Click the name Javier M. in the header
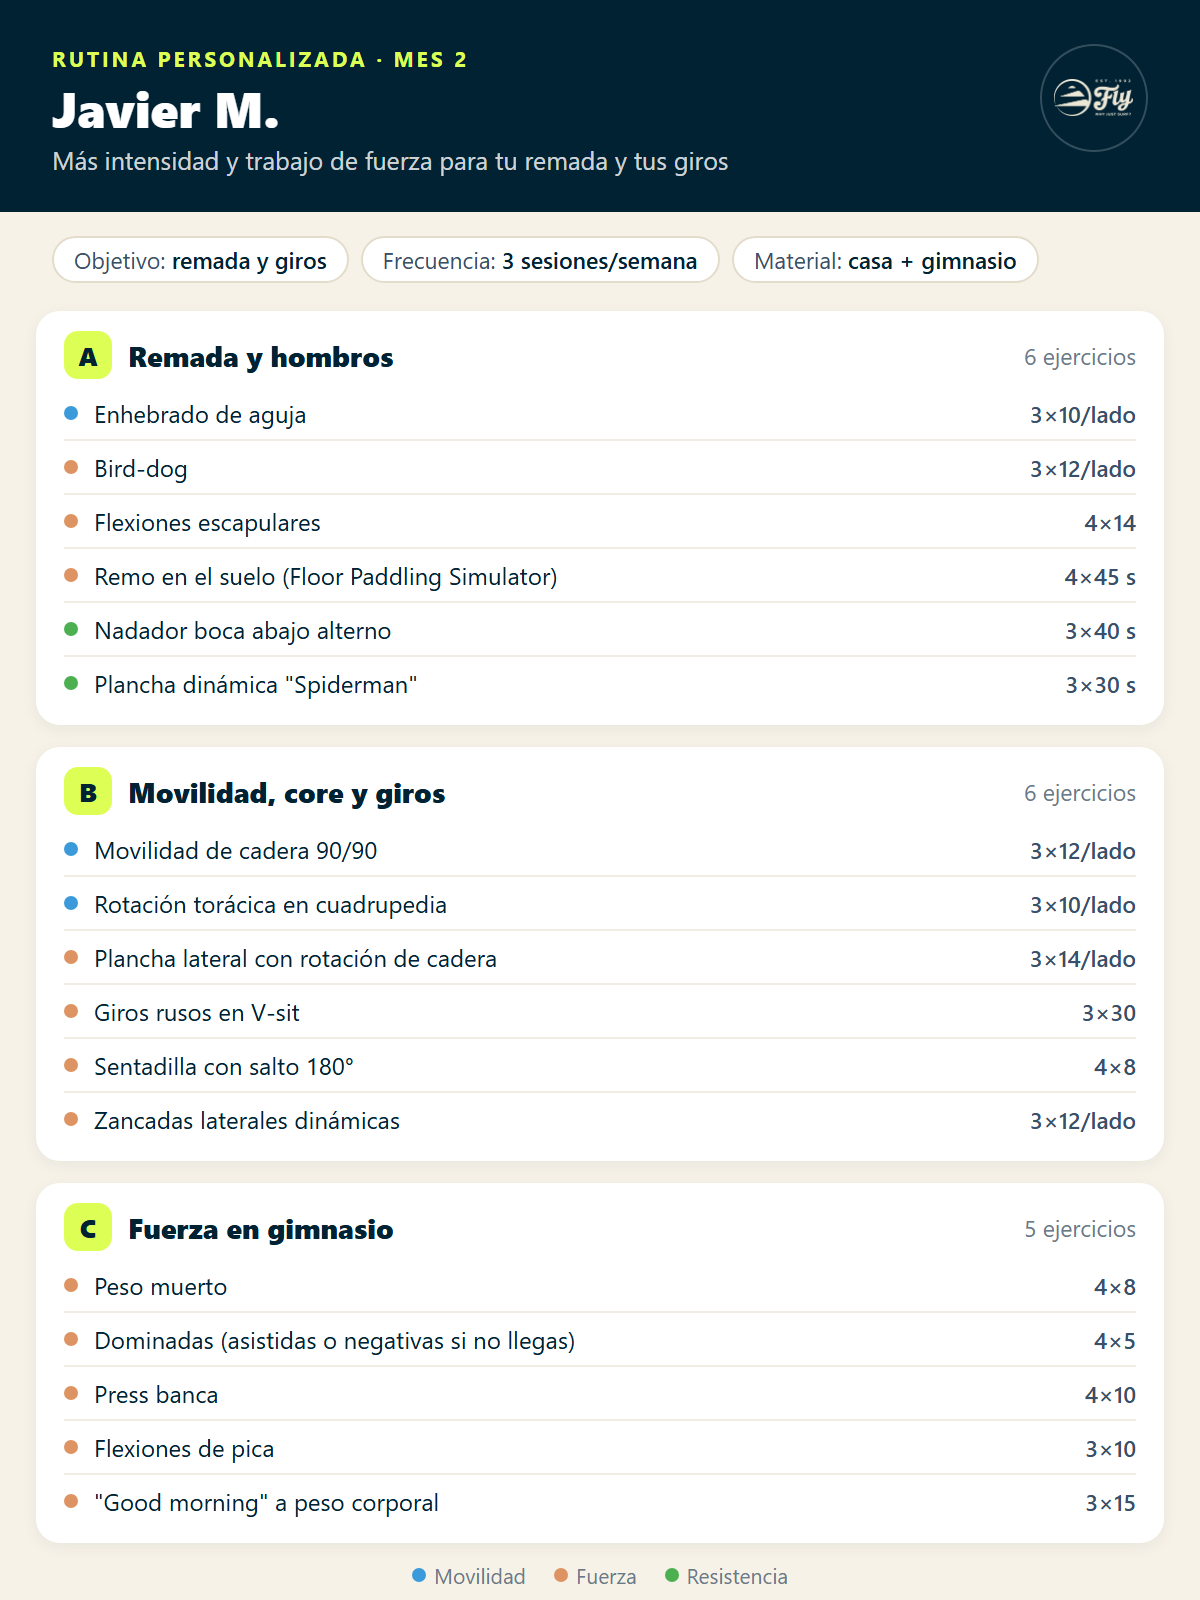 [165, 110]
